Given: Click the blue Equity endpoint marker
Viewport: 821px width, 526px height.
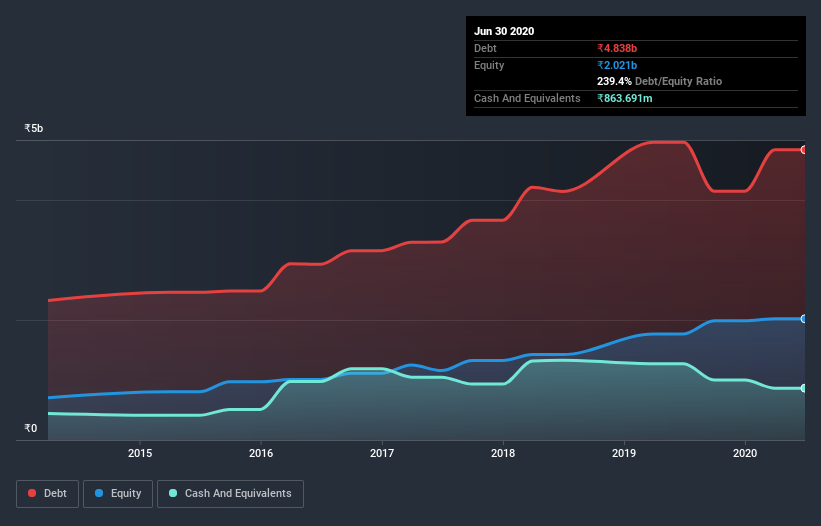Looking at the screenshot, I should click(x=804, y=319).
